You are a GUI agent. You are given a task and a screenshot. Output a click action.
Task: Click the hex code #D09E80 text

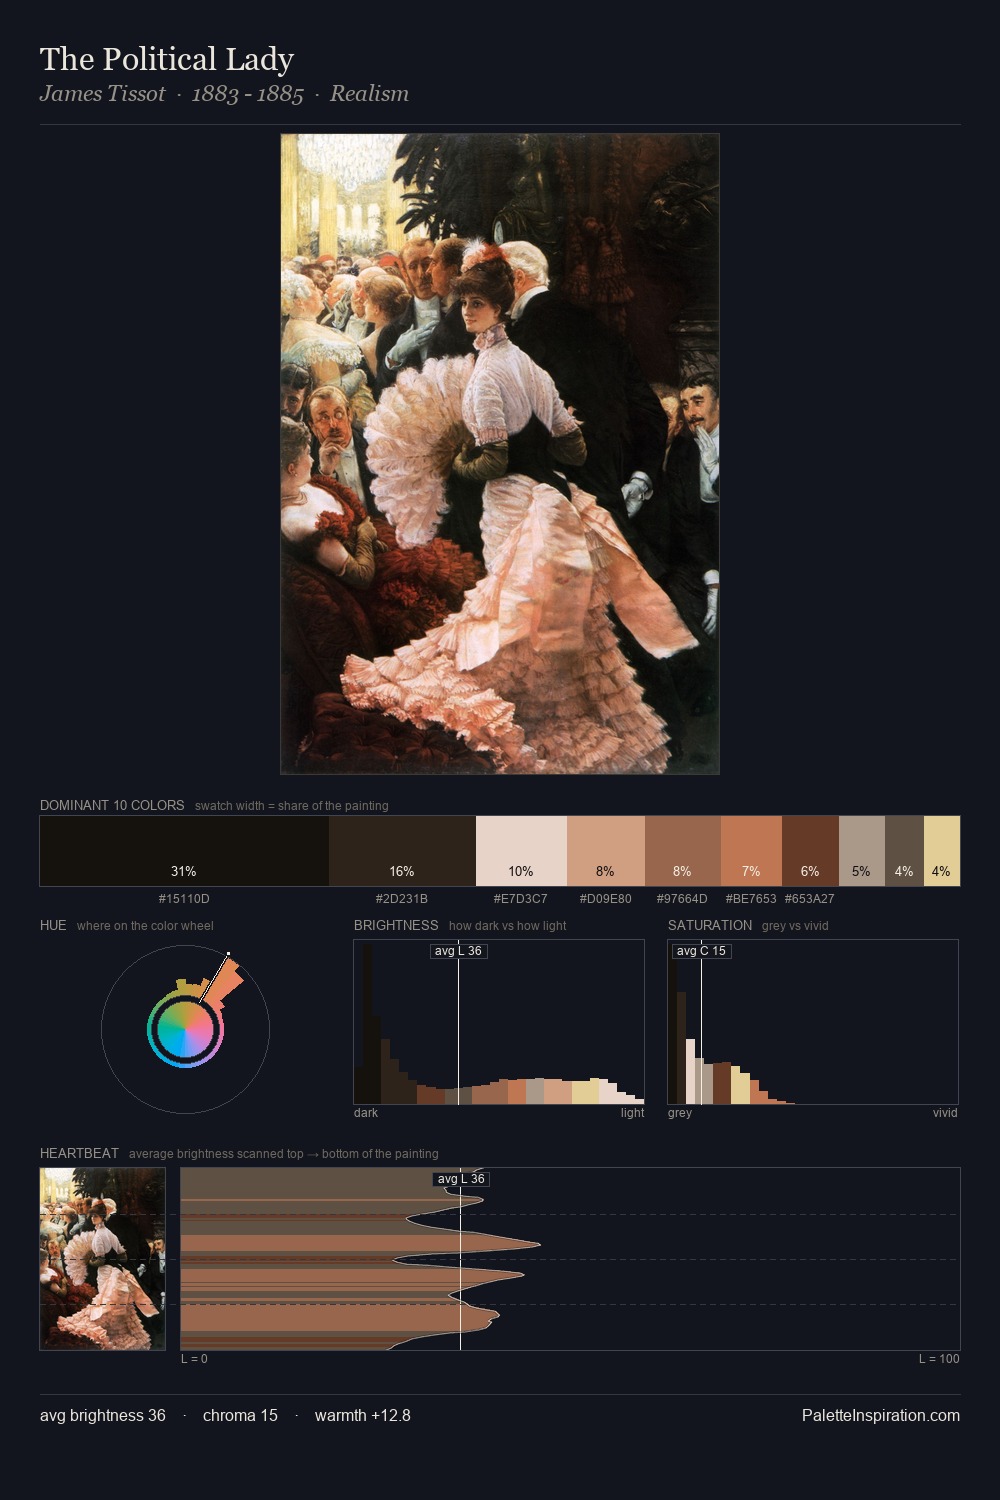(x=606, y=899)
